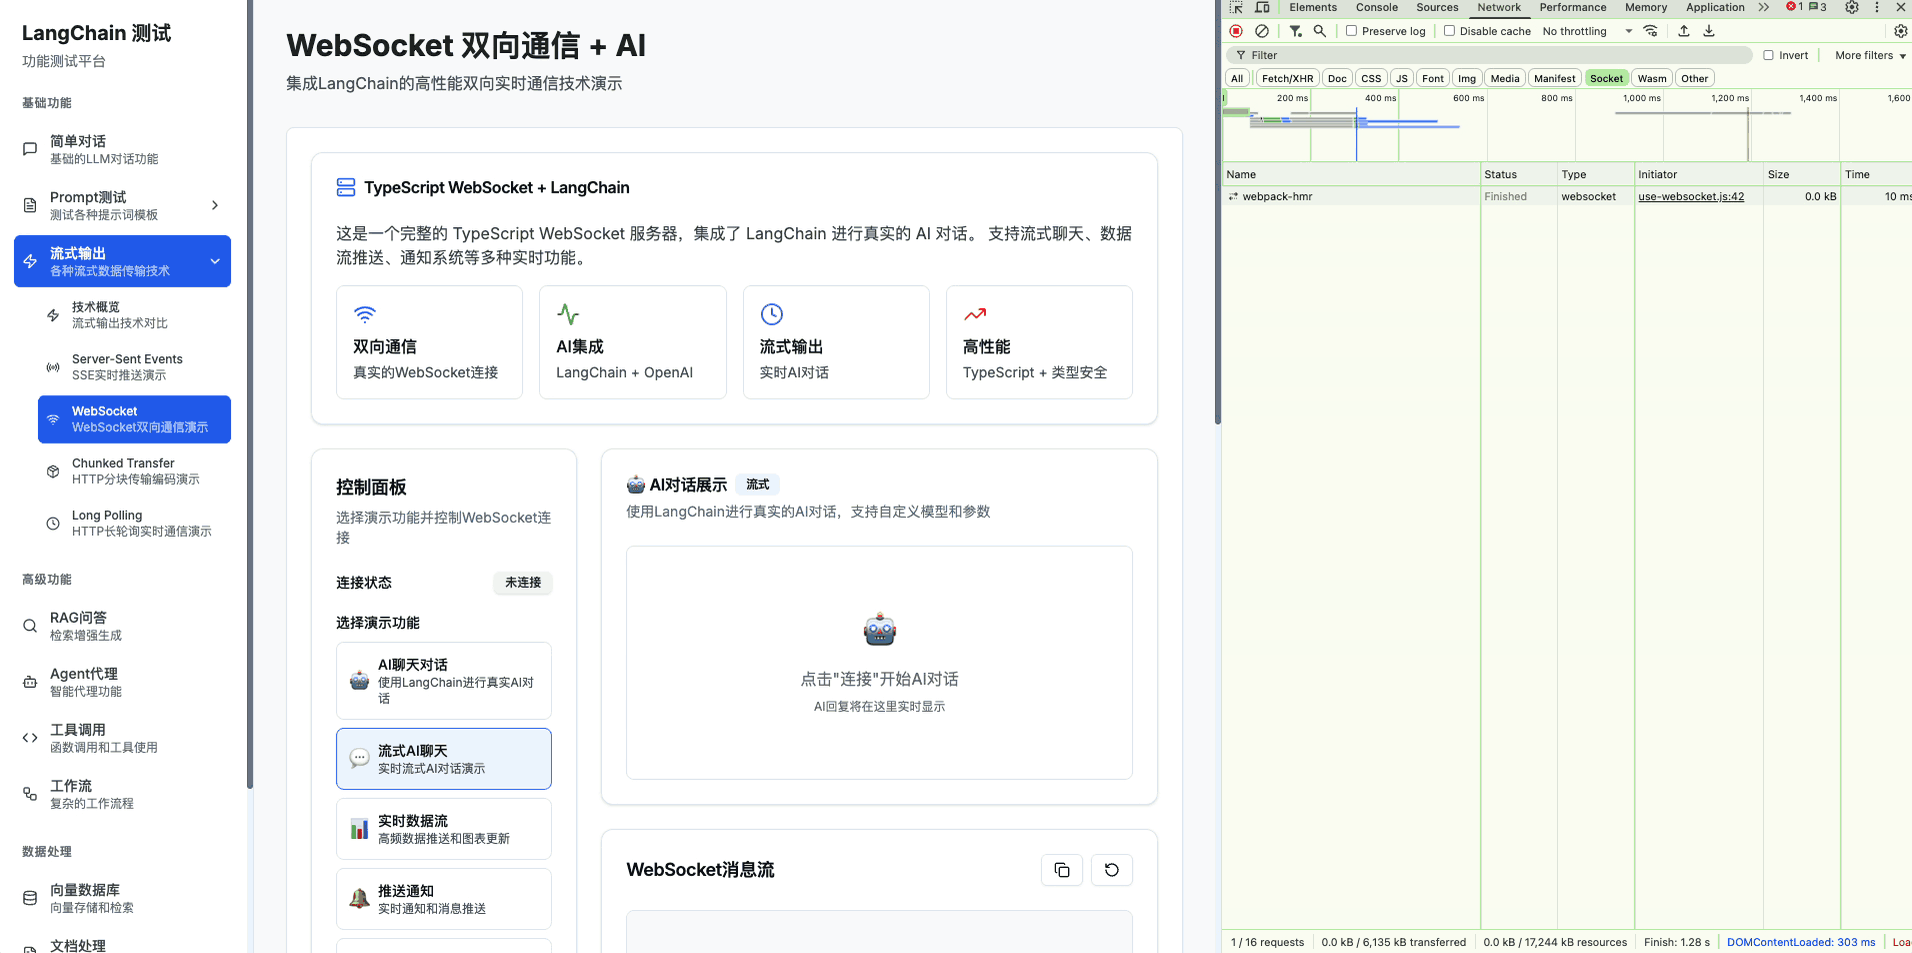Viewport: 1912px width, 953px height.
Task: Toggle the Fetch/XHR request filter
Action: point(1288,78)
